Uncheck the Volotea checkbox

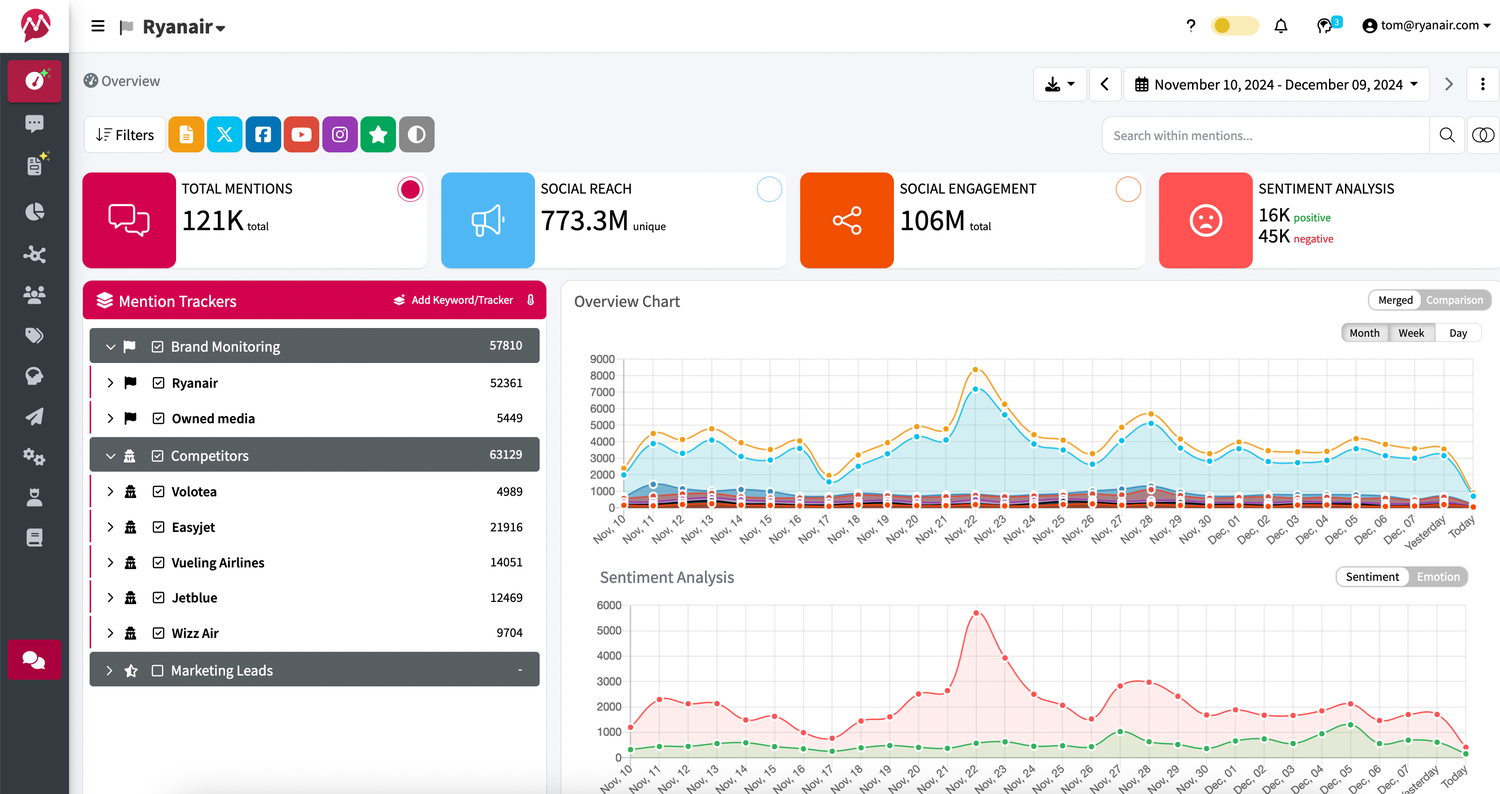coord(157,492)
